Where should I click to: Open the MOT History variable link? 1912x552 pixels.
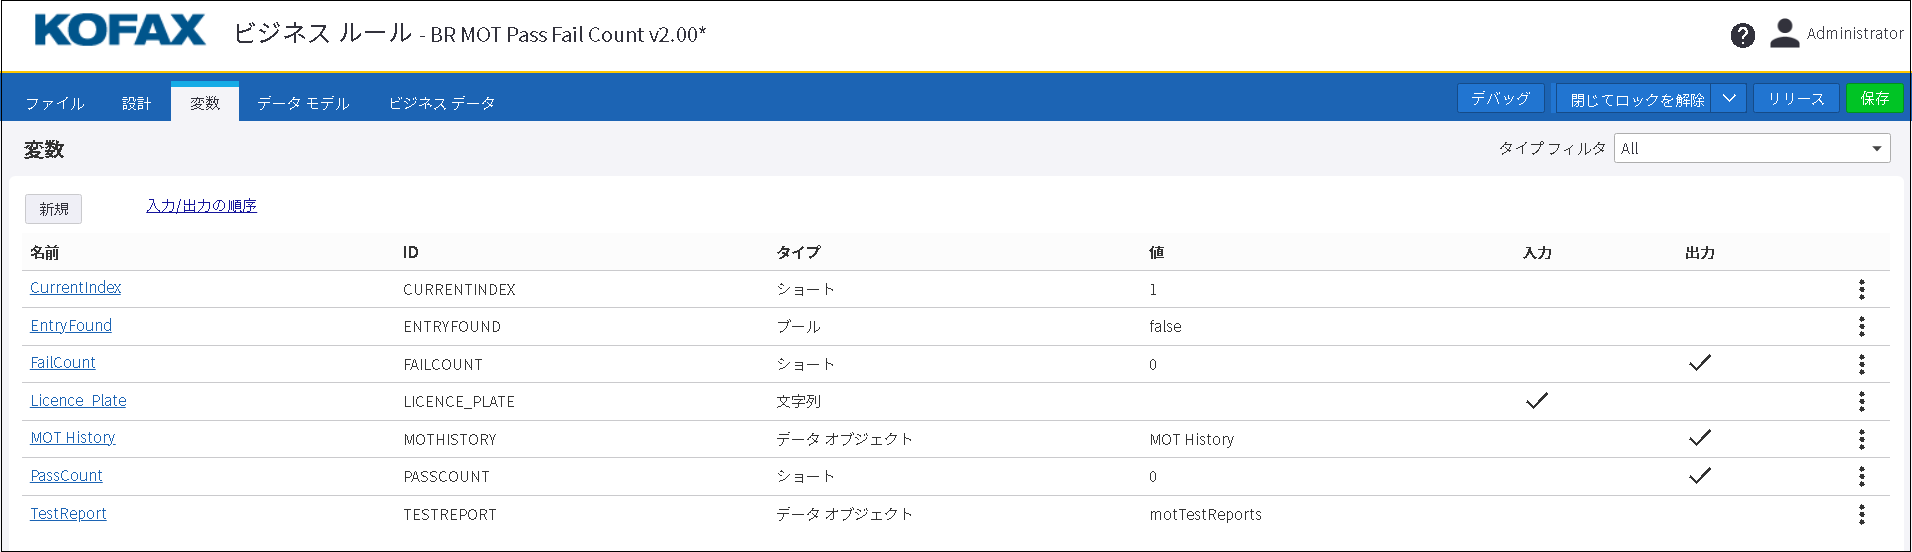tap(73, 438)
